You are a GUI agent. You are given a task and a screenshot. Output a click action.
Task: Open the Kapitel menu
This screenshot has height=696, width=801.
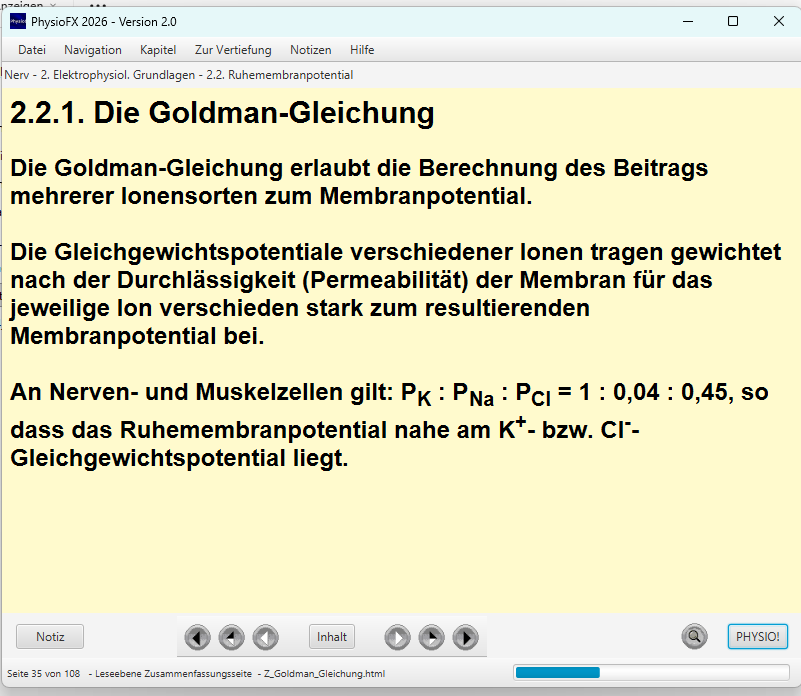(158, 50)
